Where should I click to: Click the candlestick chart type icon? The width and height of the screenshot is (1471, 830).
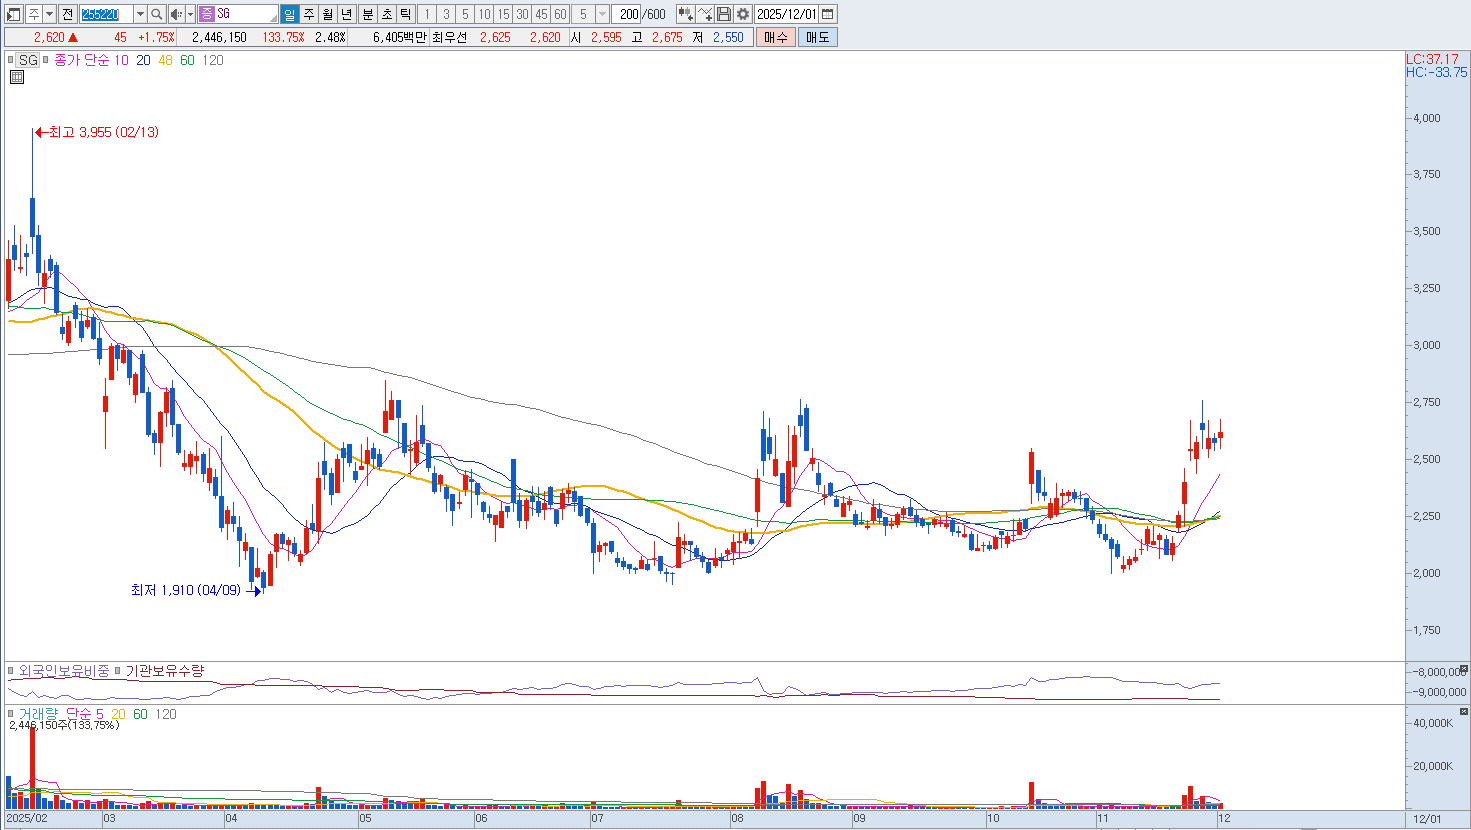685,14
